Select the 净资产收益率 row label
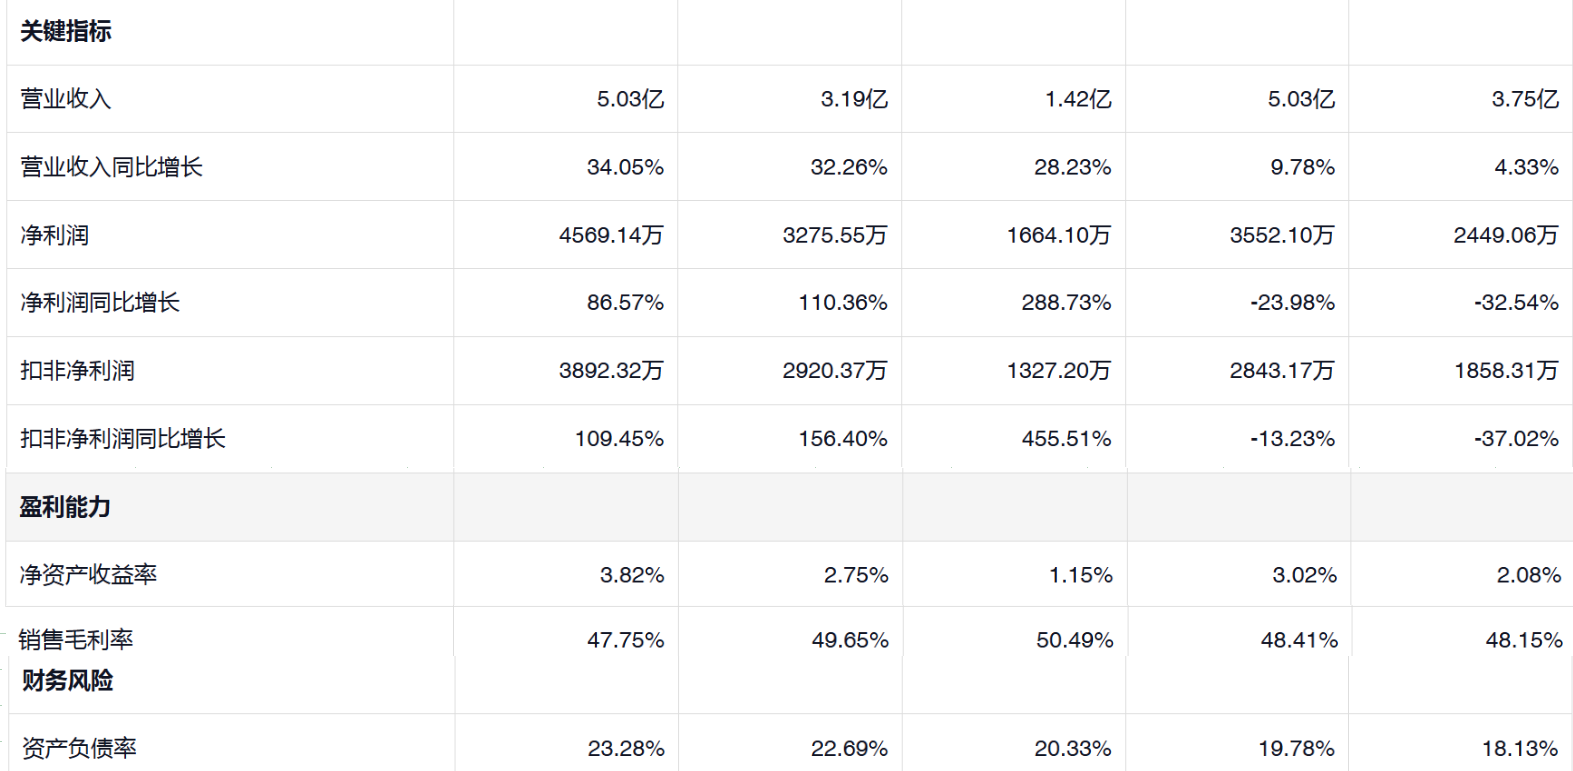The width and height of the screenshot is (1573, 771). click(x=89, y=575)
